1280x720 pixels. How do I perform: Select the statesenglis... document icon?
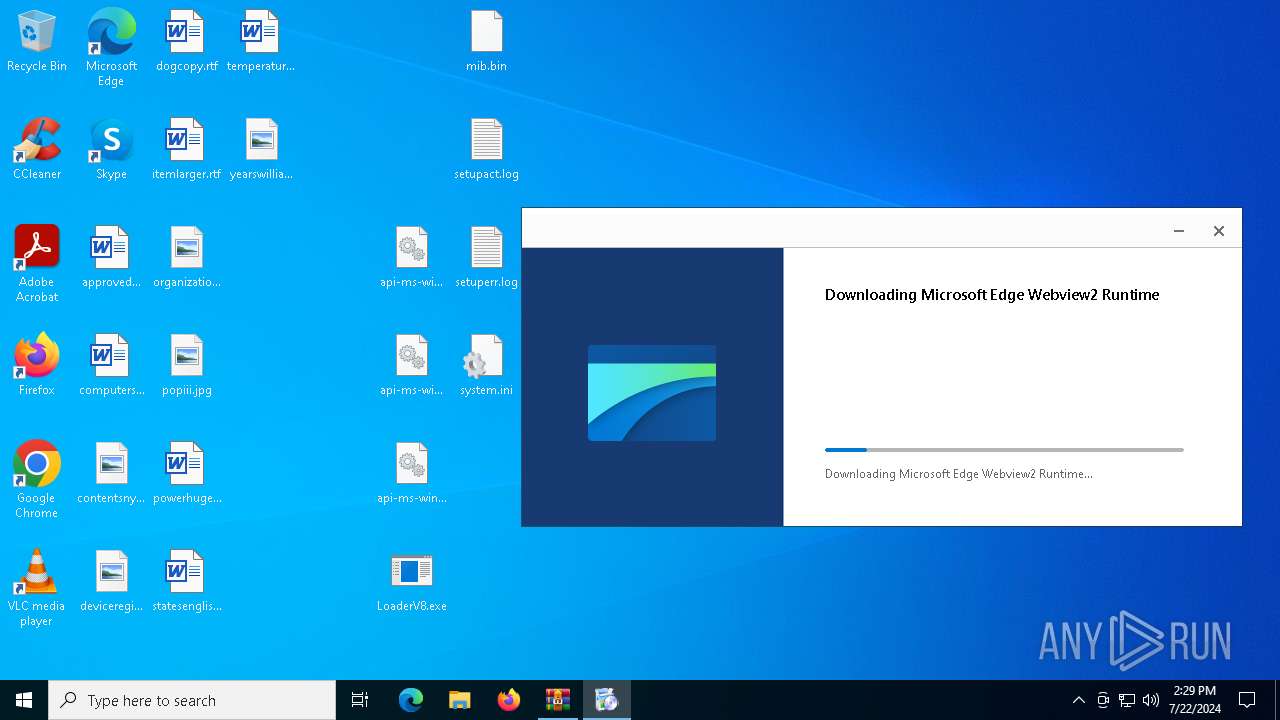click(x=186, y=581)
